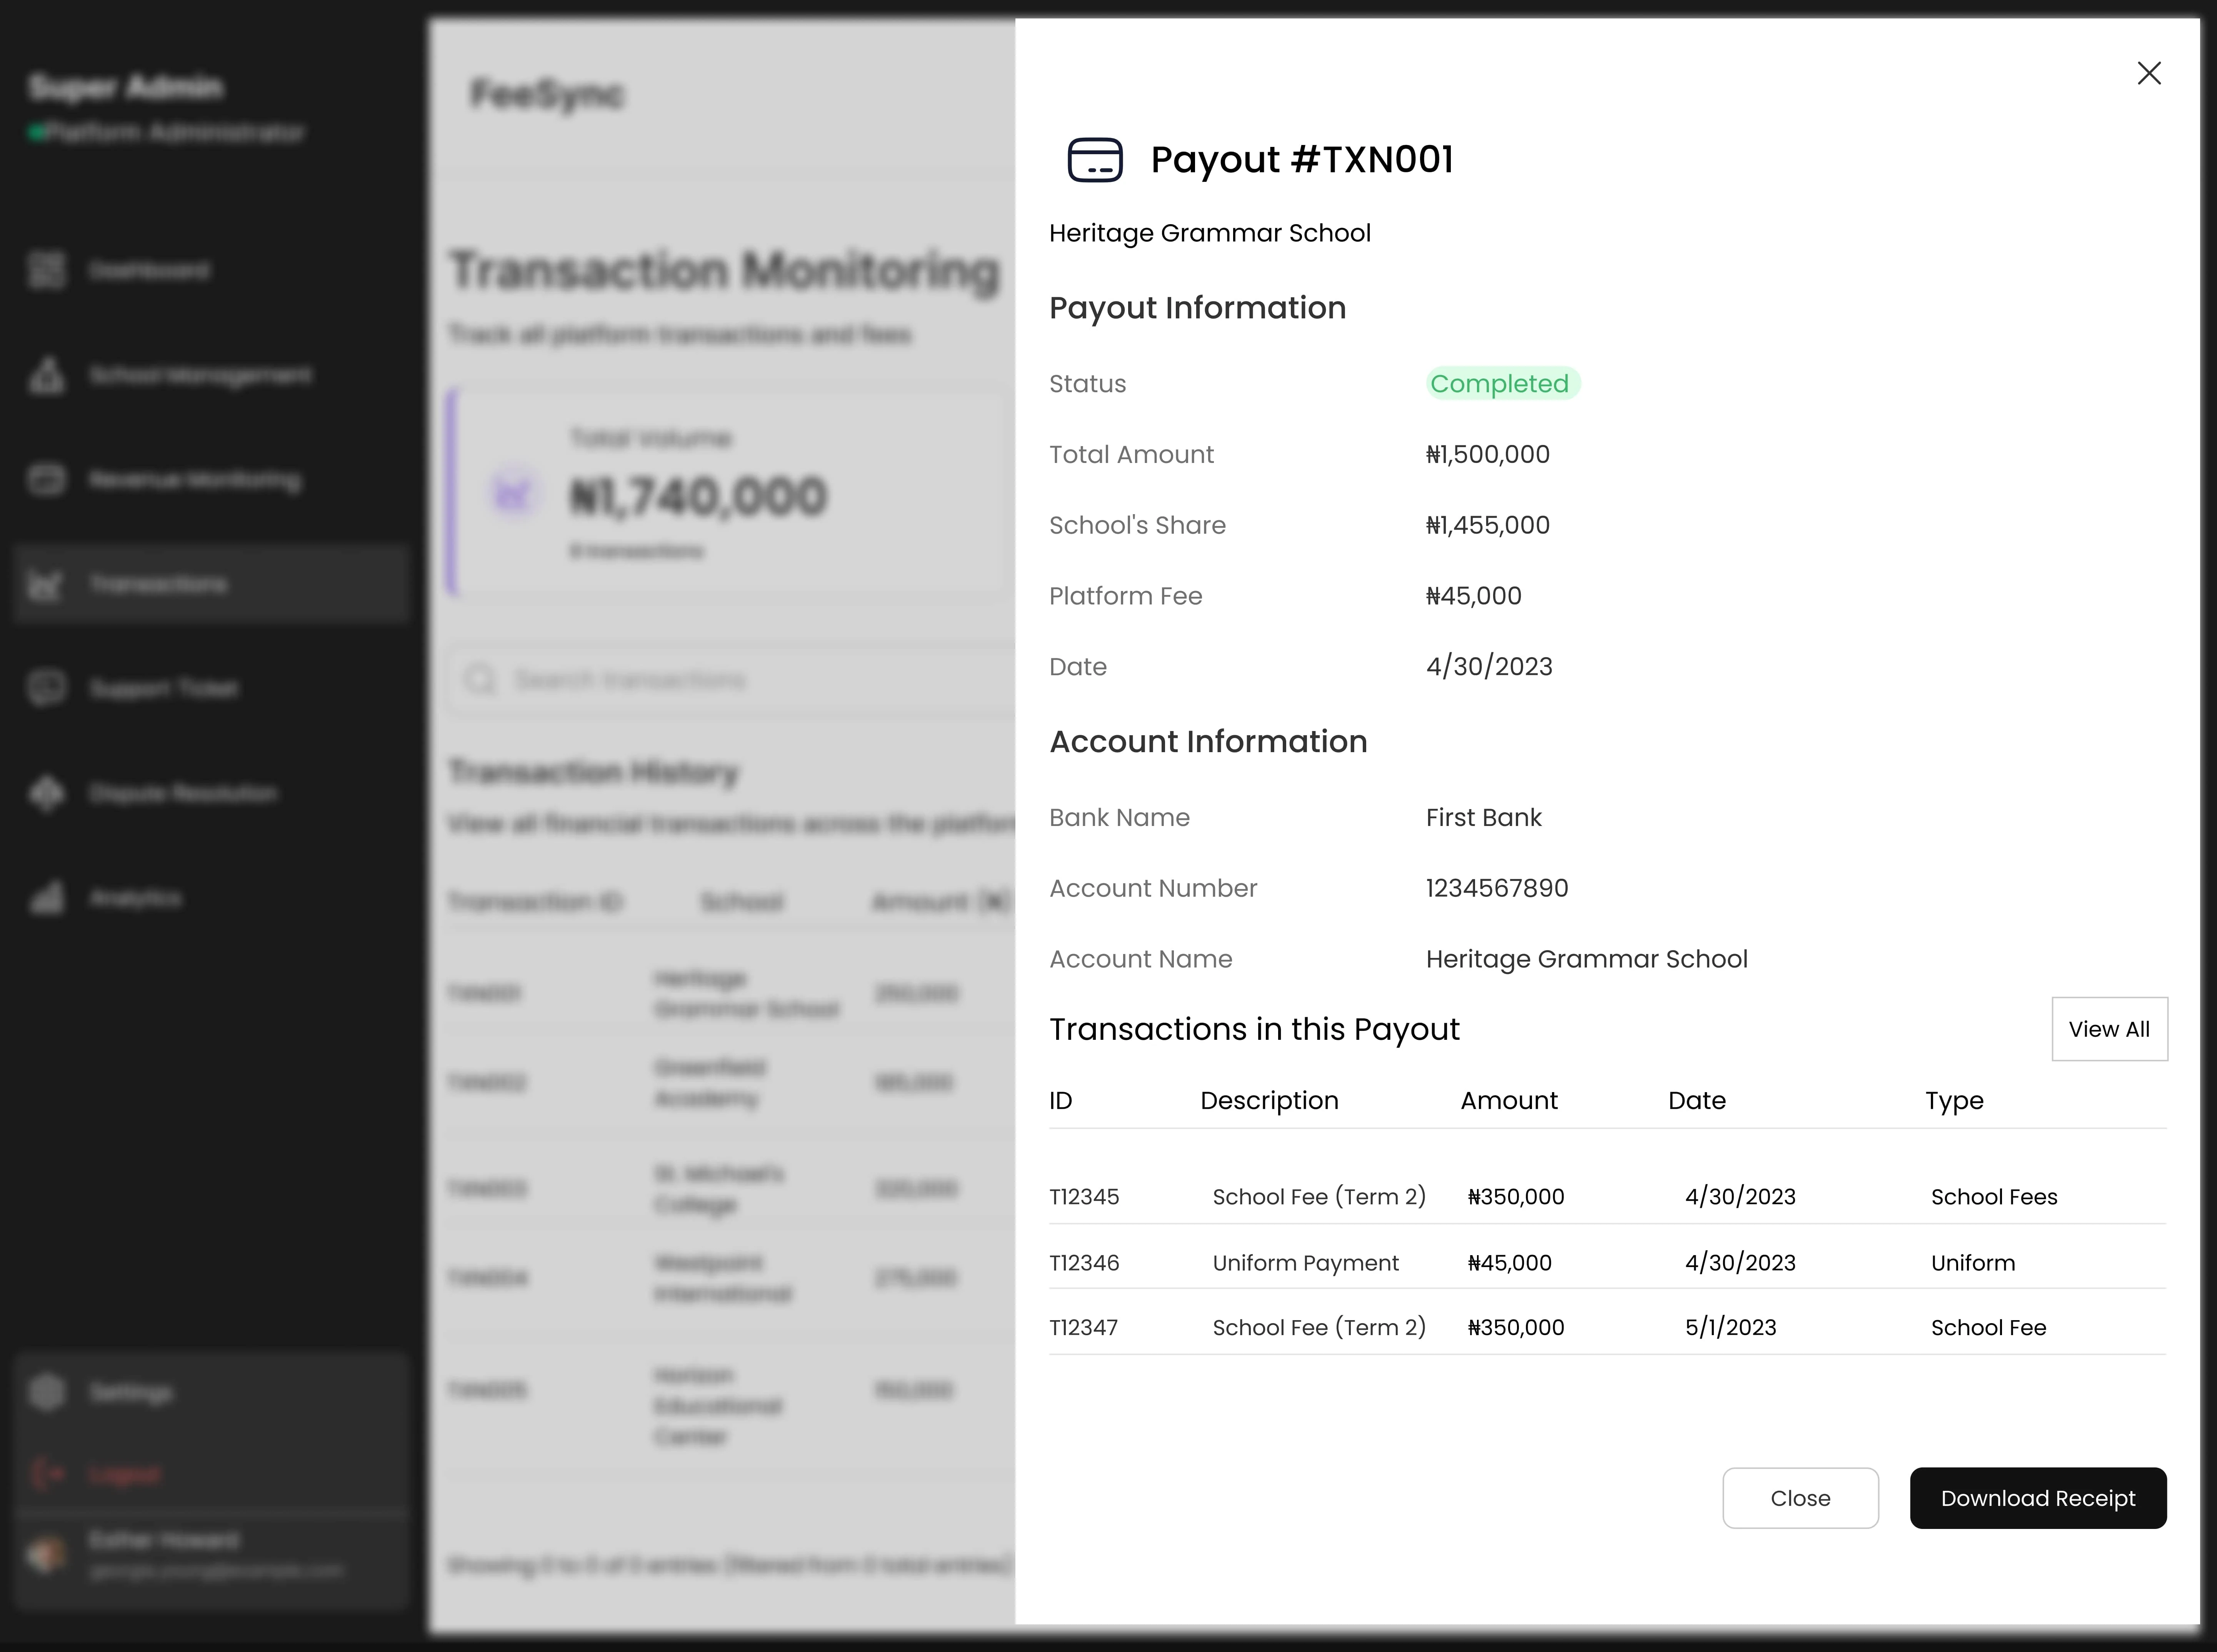This screenshot has height=1652, width=2217.
Task: Open Dashboard in blurred sidebar
Action: 150,271
